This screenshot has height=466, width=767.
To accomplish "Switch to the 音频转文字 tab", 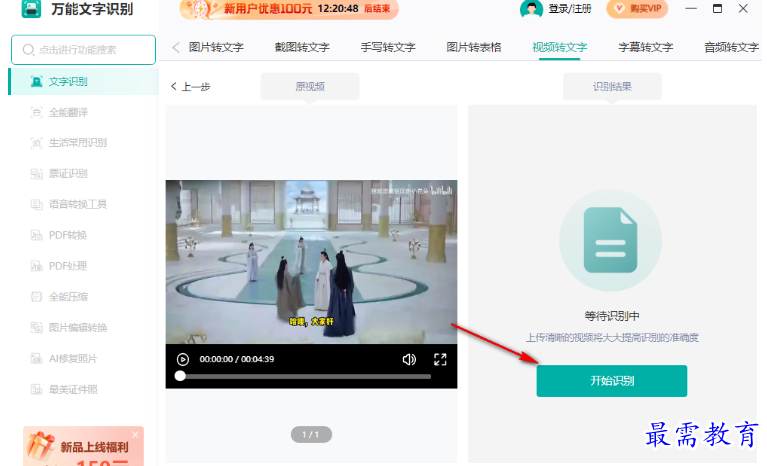I will [731, 47].
